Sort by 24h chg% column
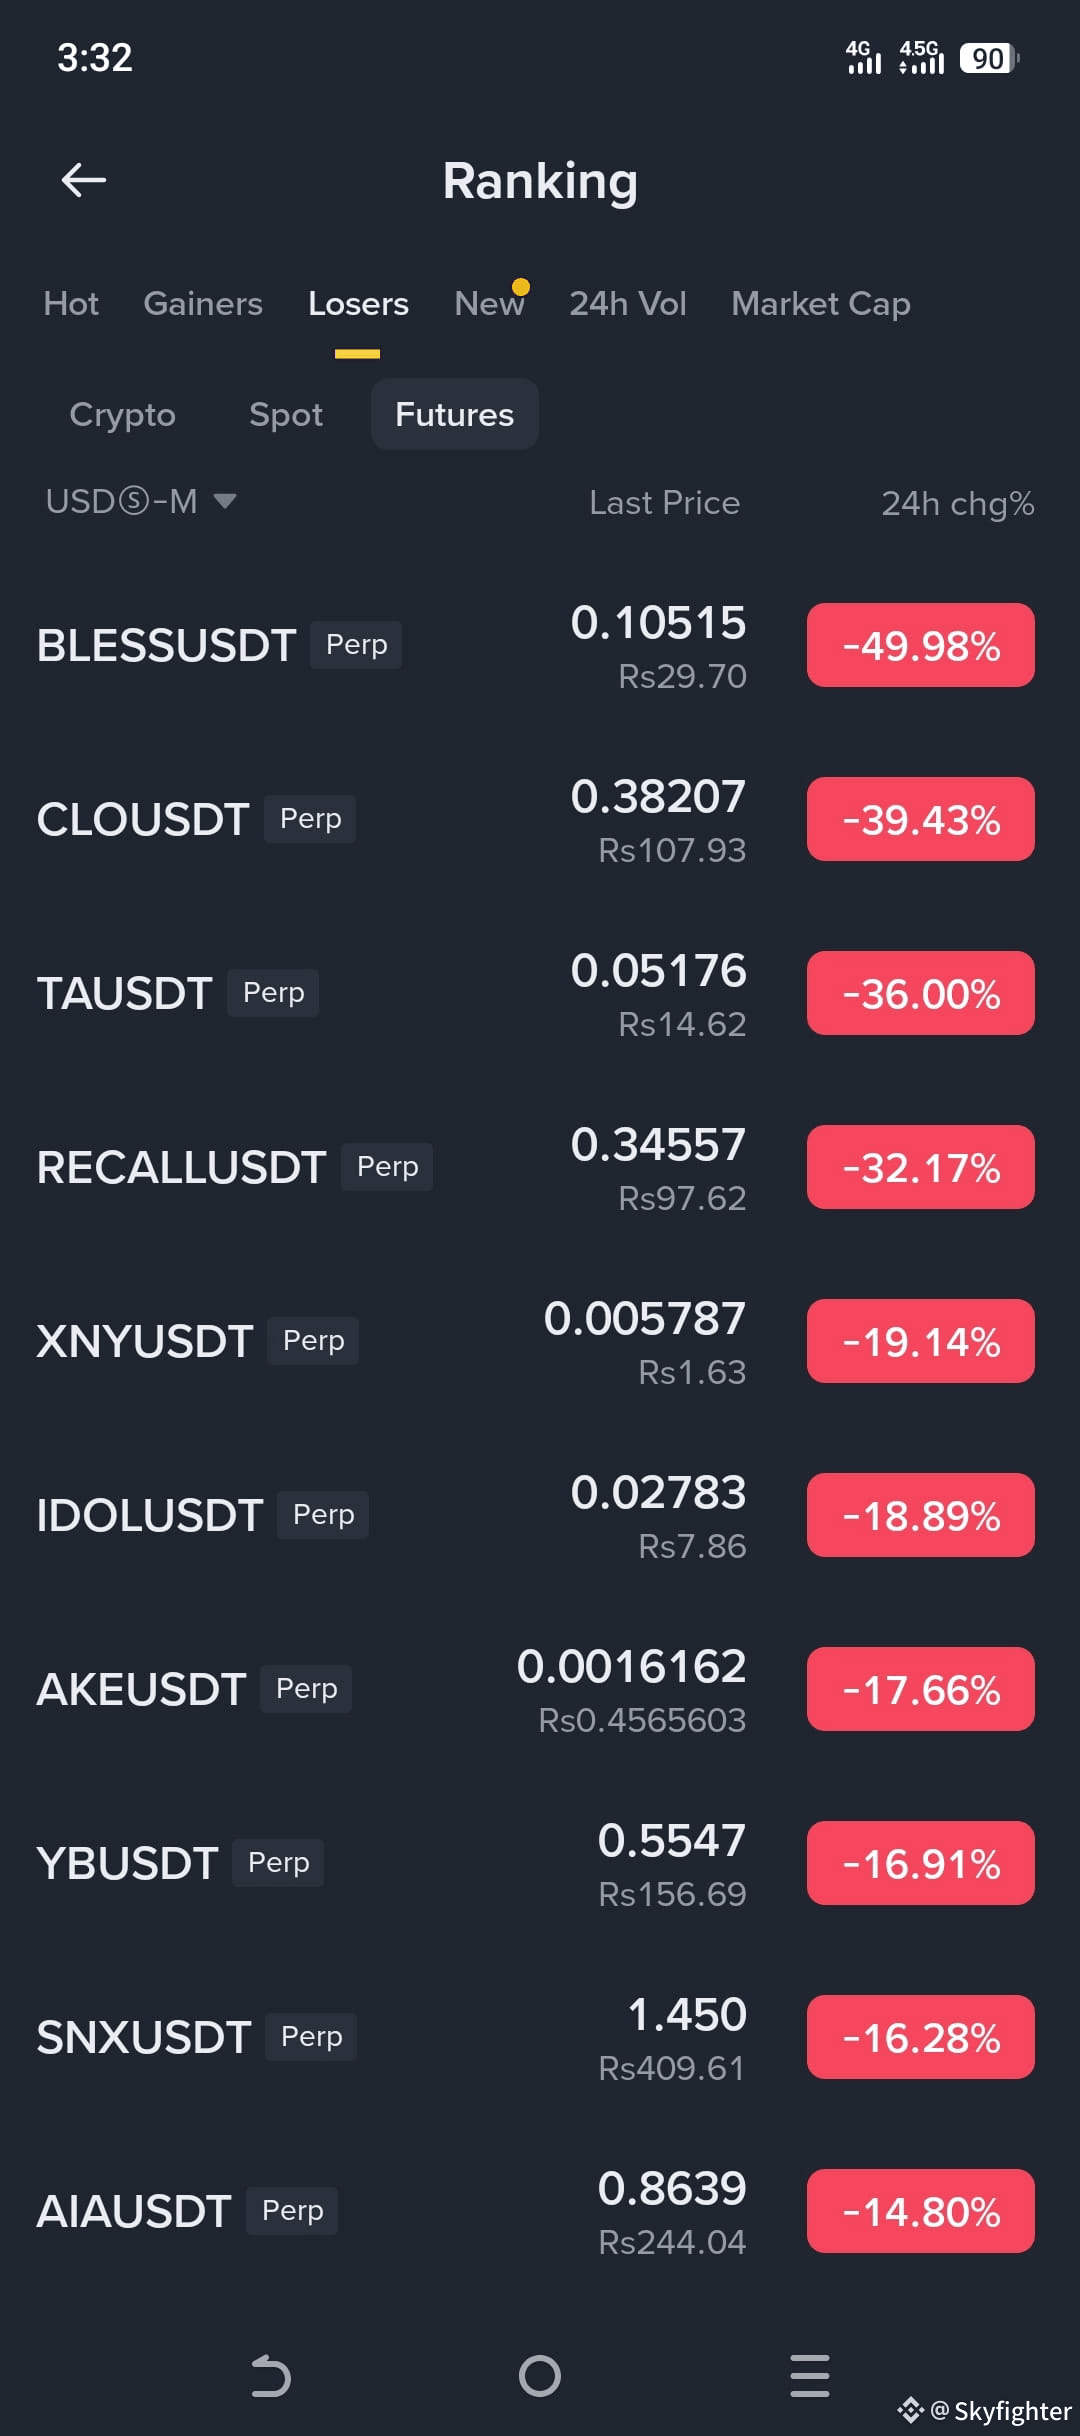 click(957, 503)
